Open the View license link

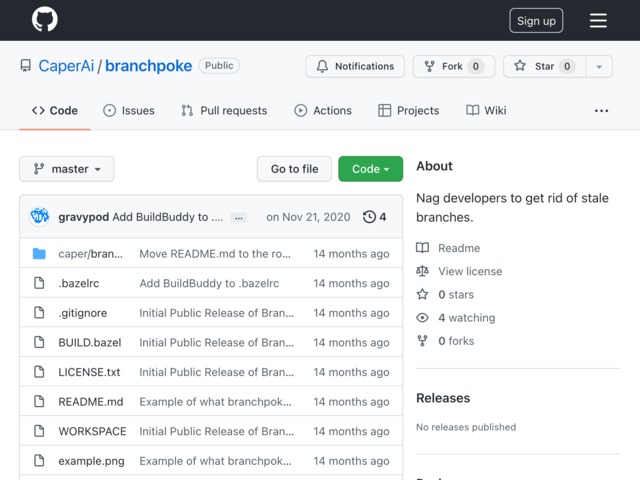(x=470, y=271)
